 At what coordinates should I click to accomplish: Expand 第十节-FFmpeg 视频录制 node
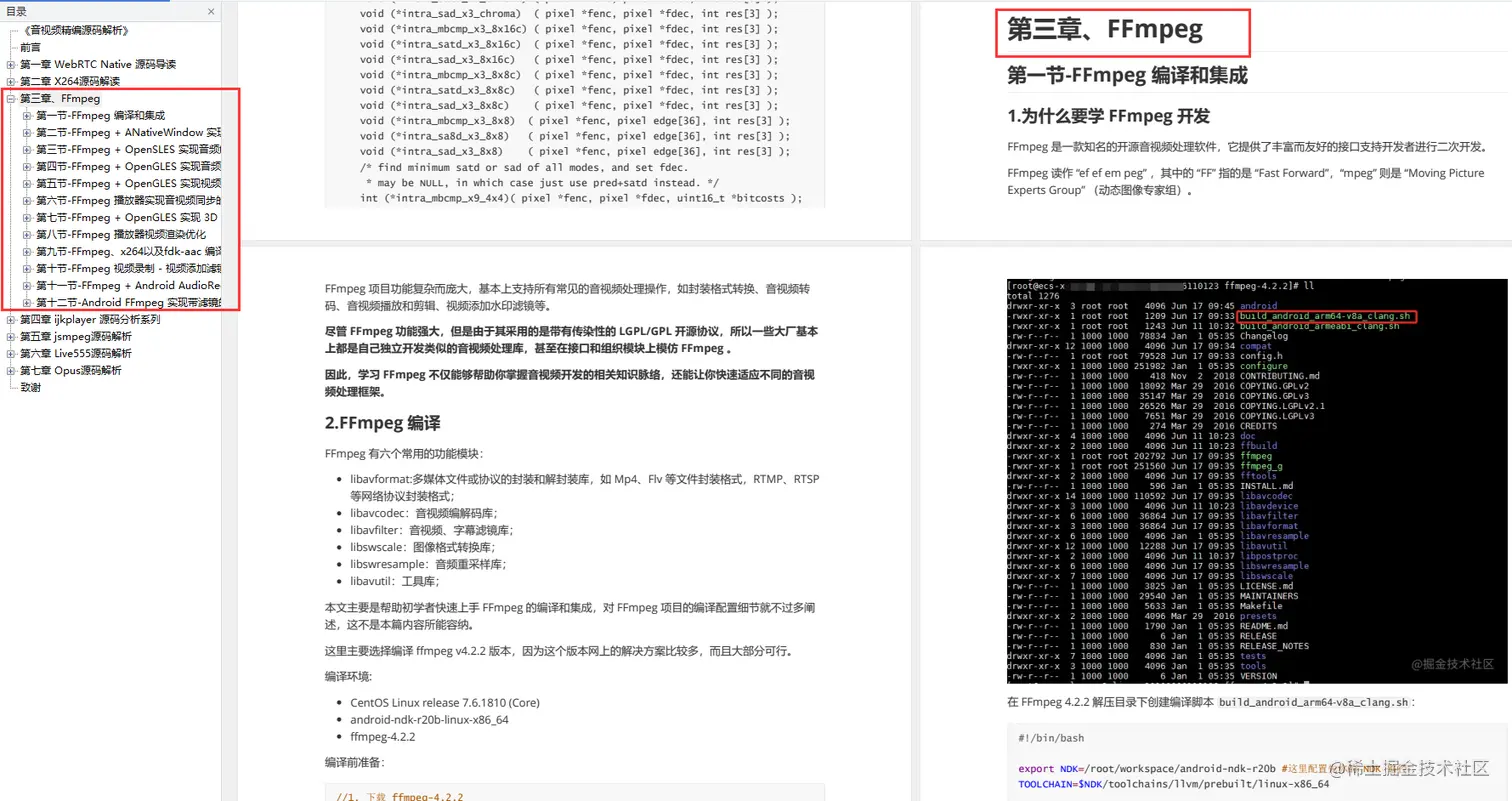coord(27,269)
